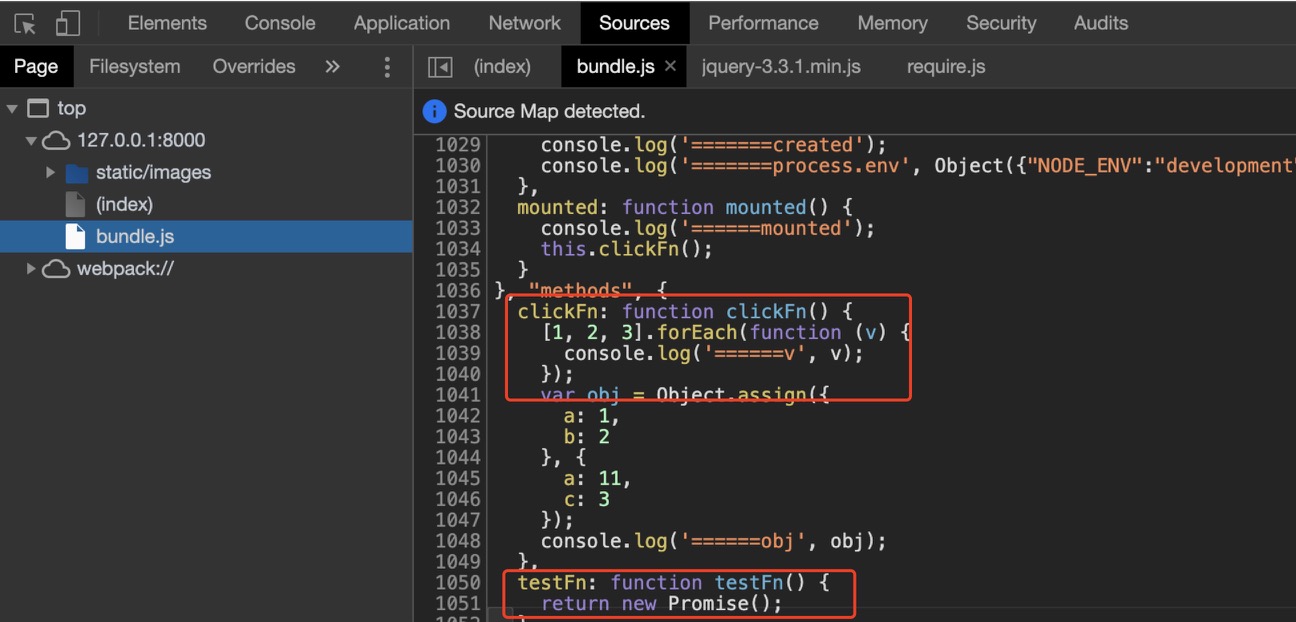Expand the webpack:// tree node
The height and width of the screenshot is (622, 1296).
31,269
